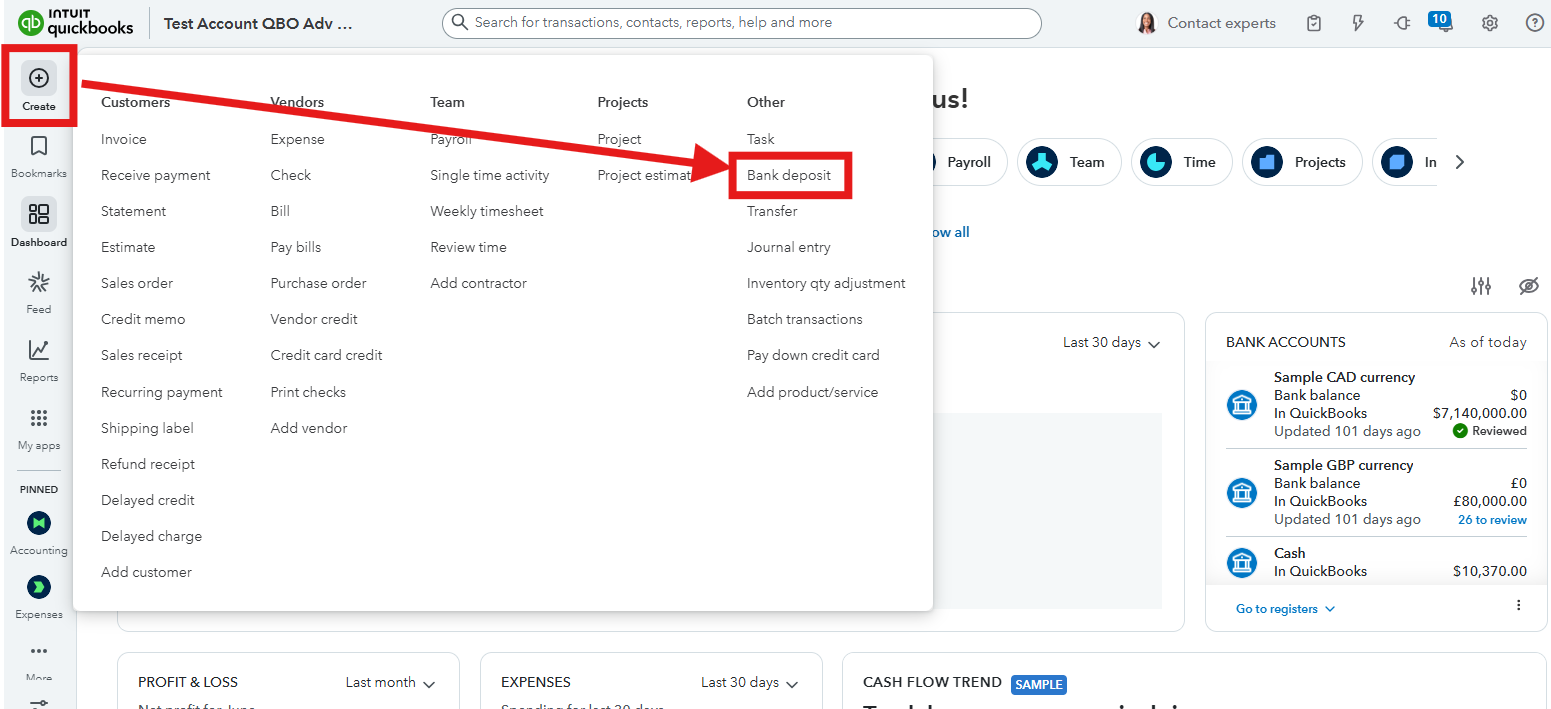
Task: Choose Journal entry under Other
Action: click(x=789, y=248)
